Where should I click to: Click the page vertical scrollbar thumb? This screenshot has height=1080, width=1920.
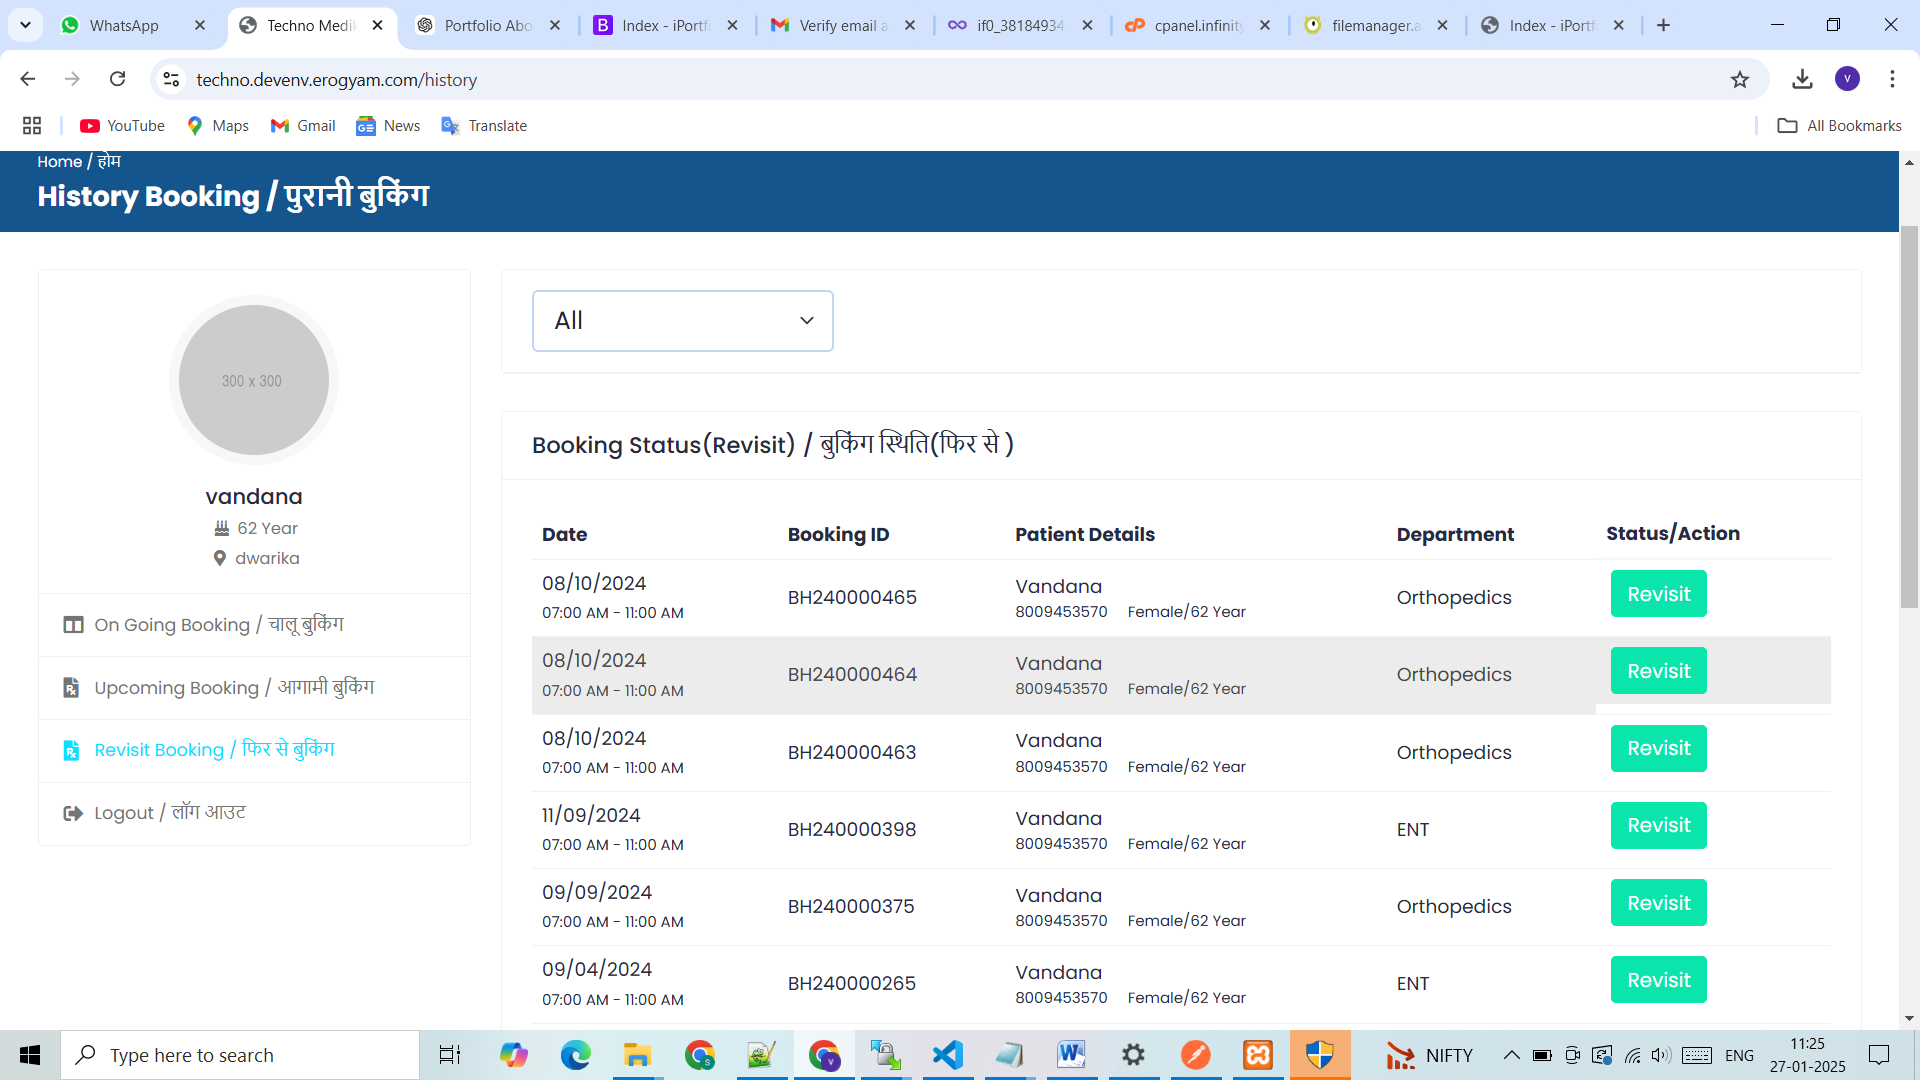pos(1909,416)
